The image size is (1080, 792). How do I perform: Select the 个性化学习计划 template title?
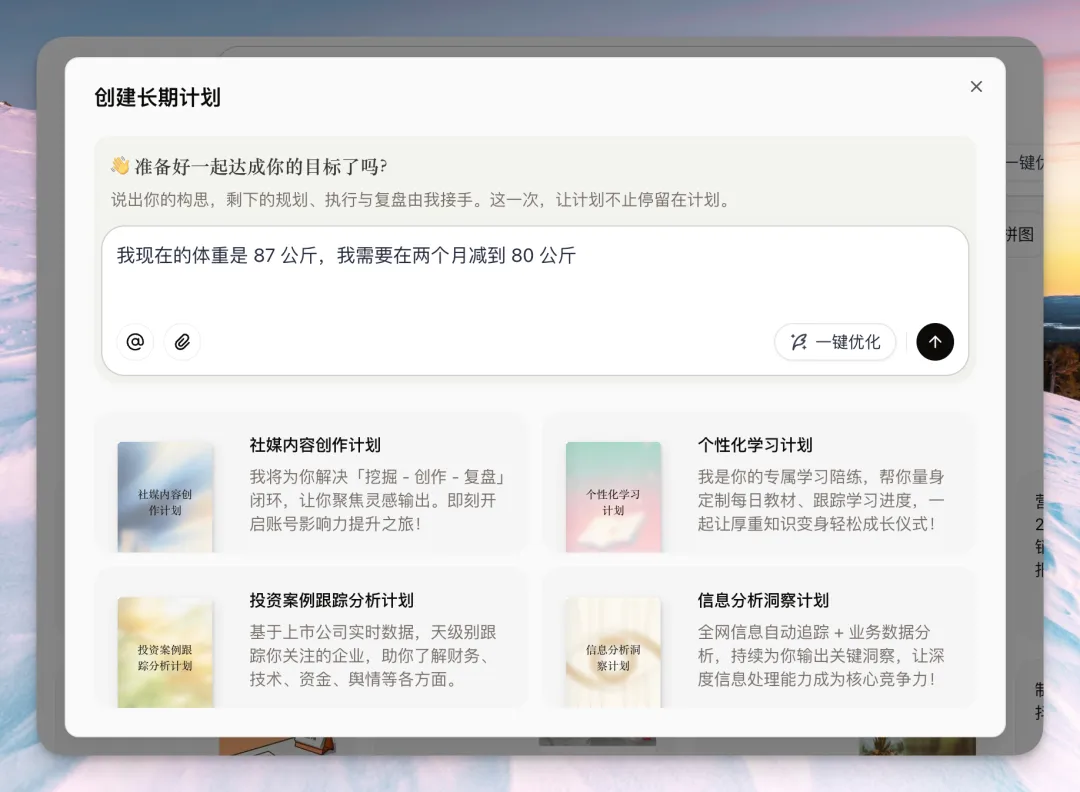click(755, 445)
